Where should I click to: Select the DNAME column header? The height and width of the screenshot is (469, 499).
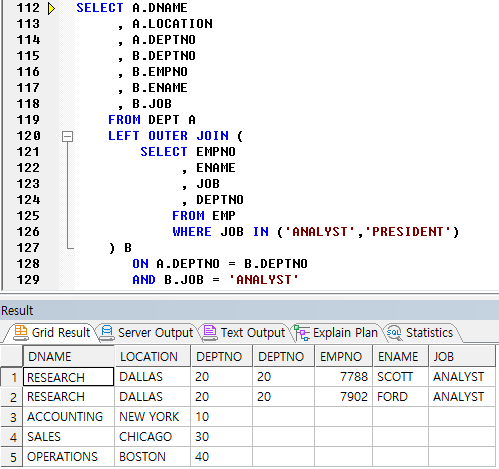coord(69,356)
